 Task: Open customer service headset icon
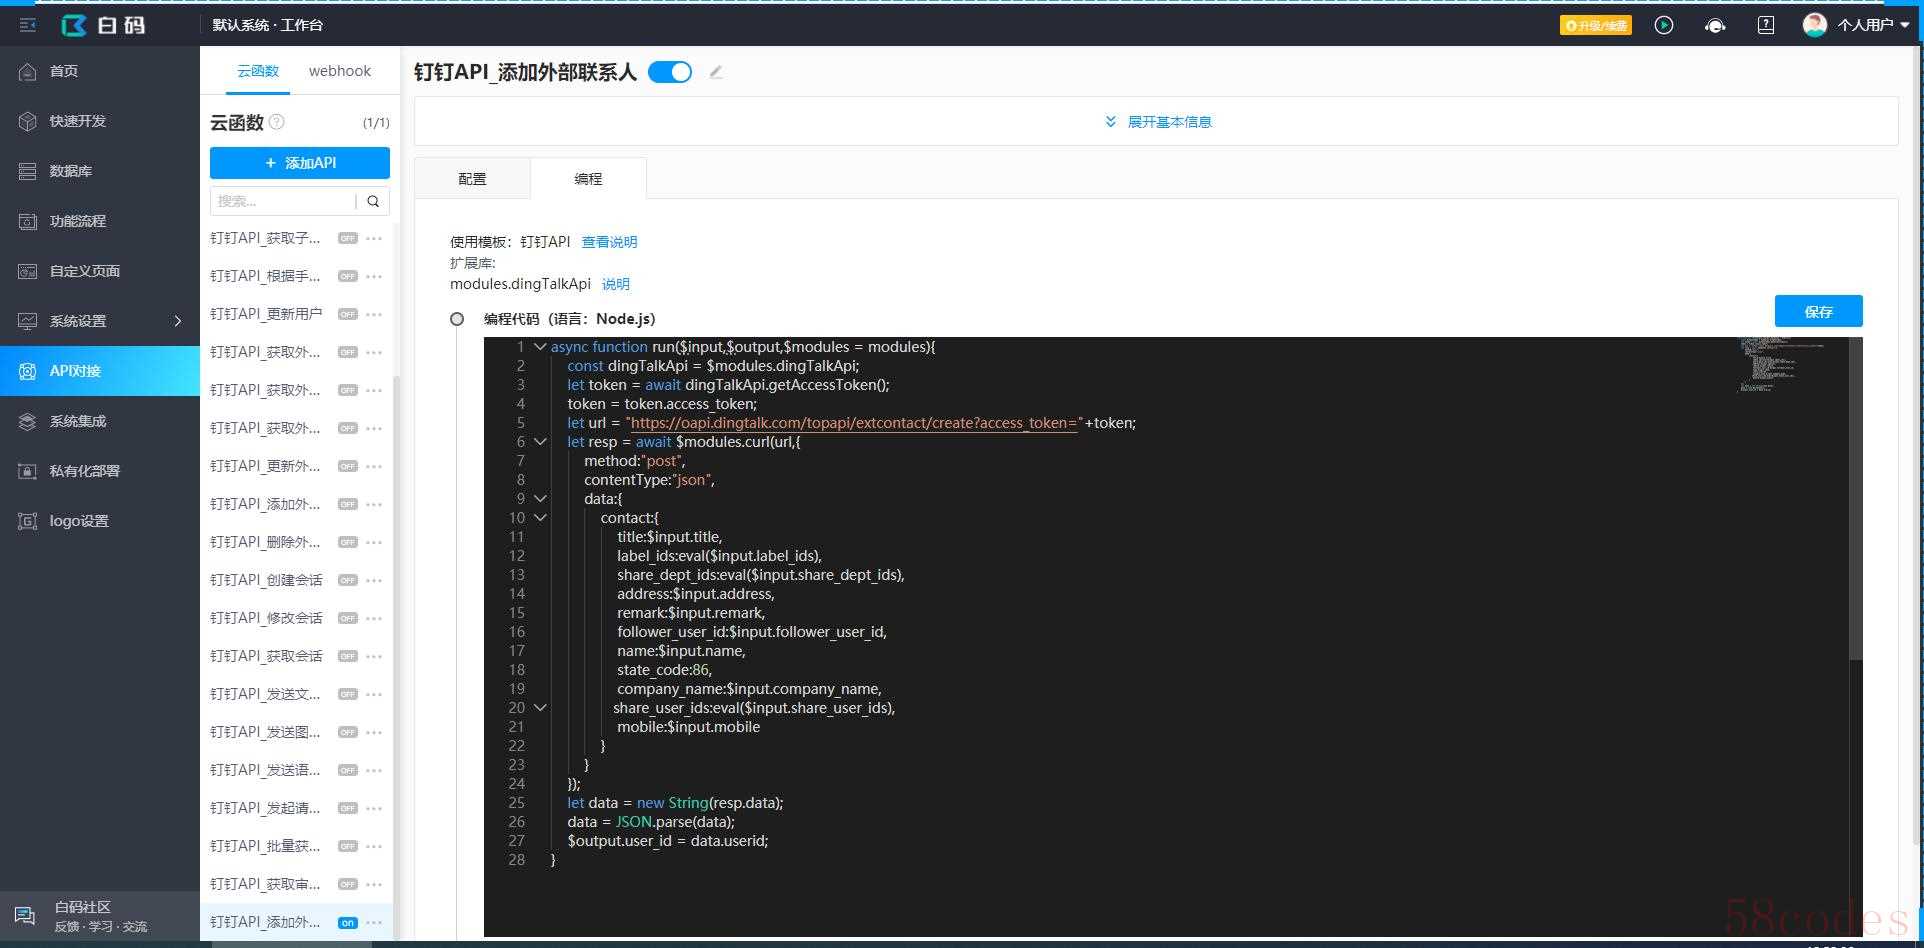(x=1715, y=25)
